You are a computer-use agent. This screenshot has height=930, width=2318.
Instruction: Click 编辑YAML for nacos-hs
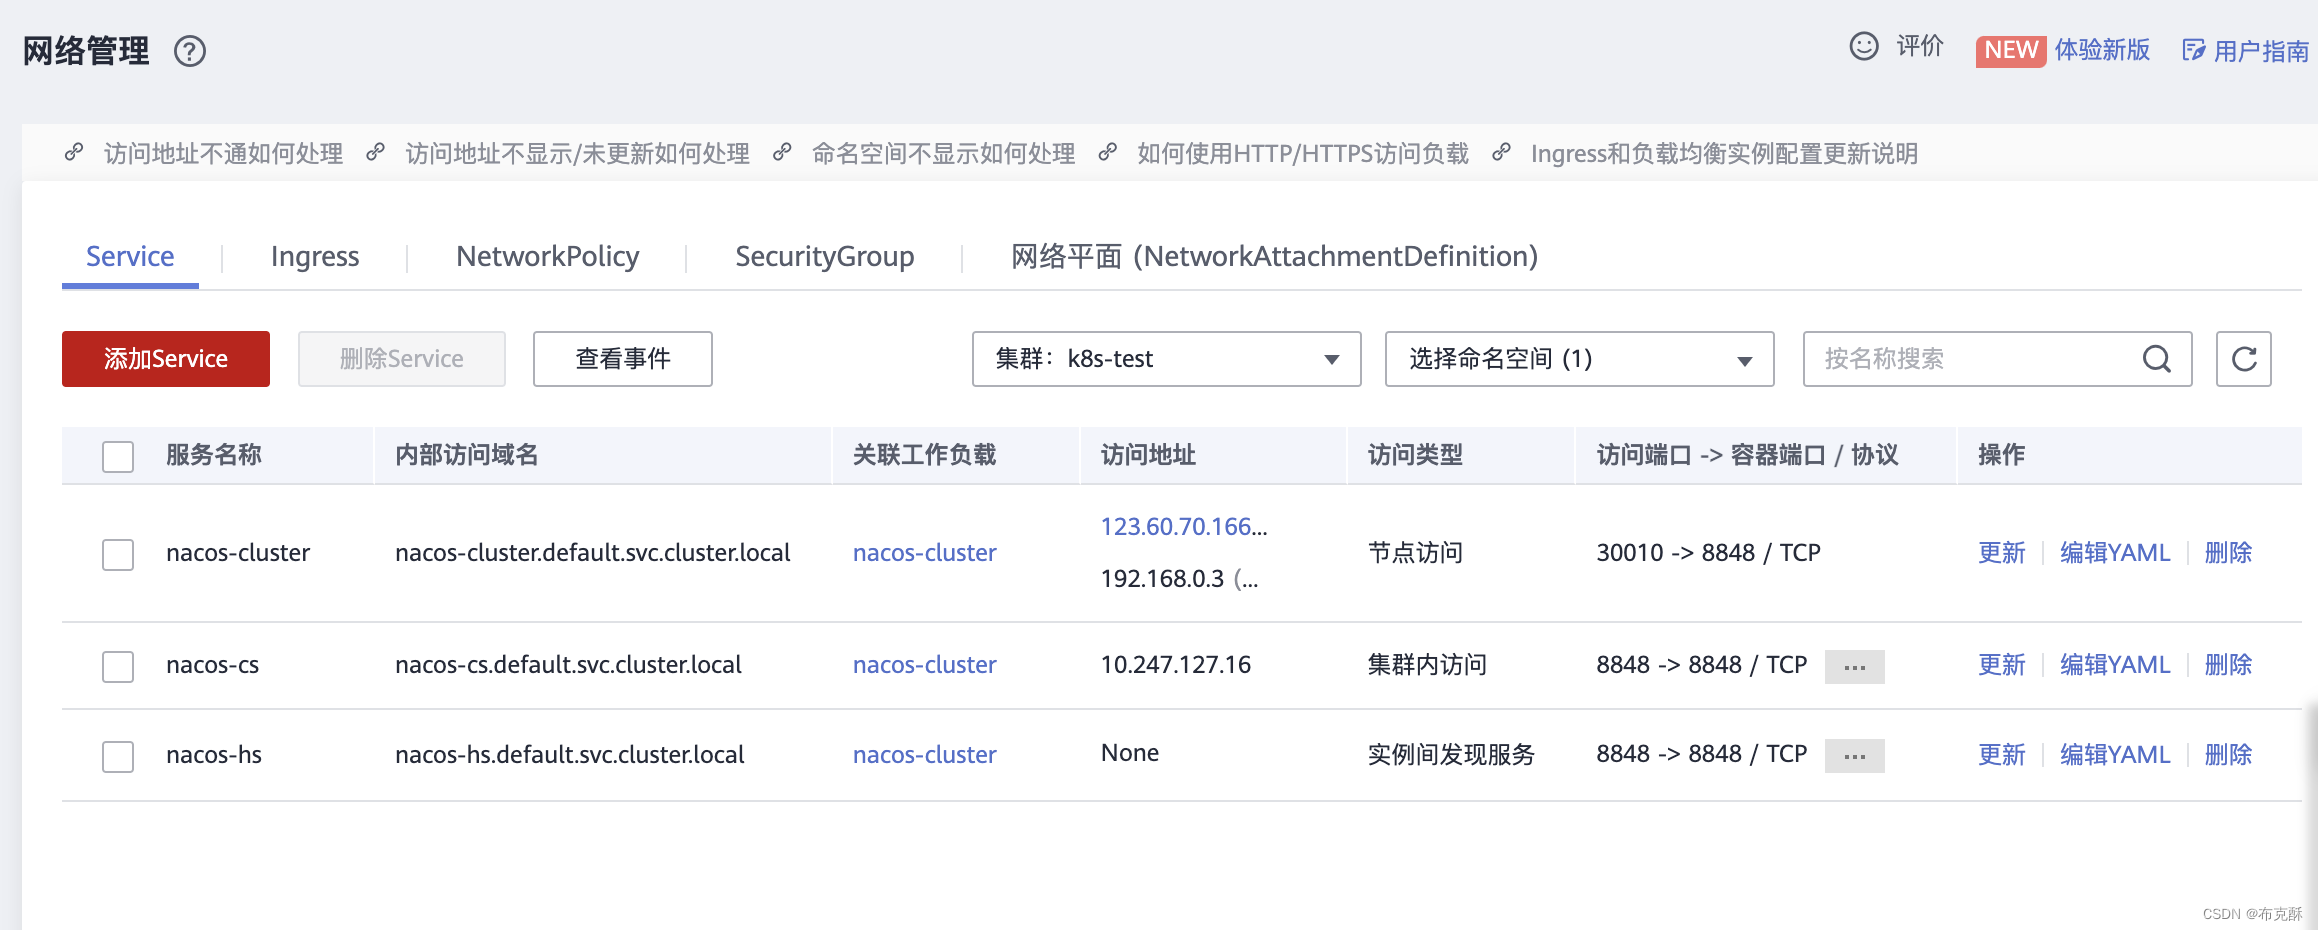(2115, 755)
